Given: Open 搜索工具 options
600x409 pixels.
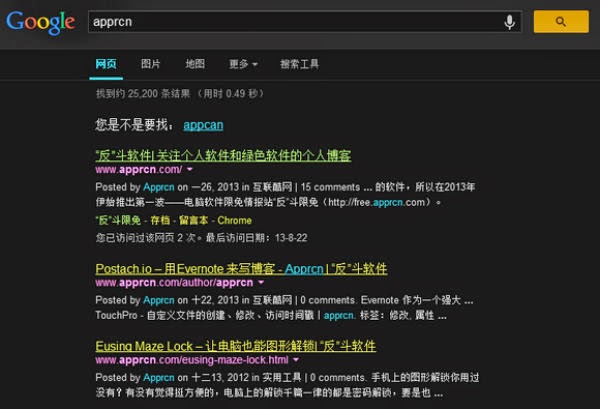Looking at the screenshot, I should point(299,64).
